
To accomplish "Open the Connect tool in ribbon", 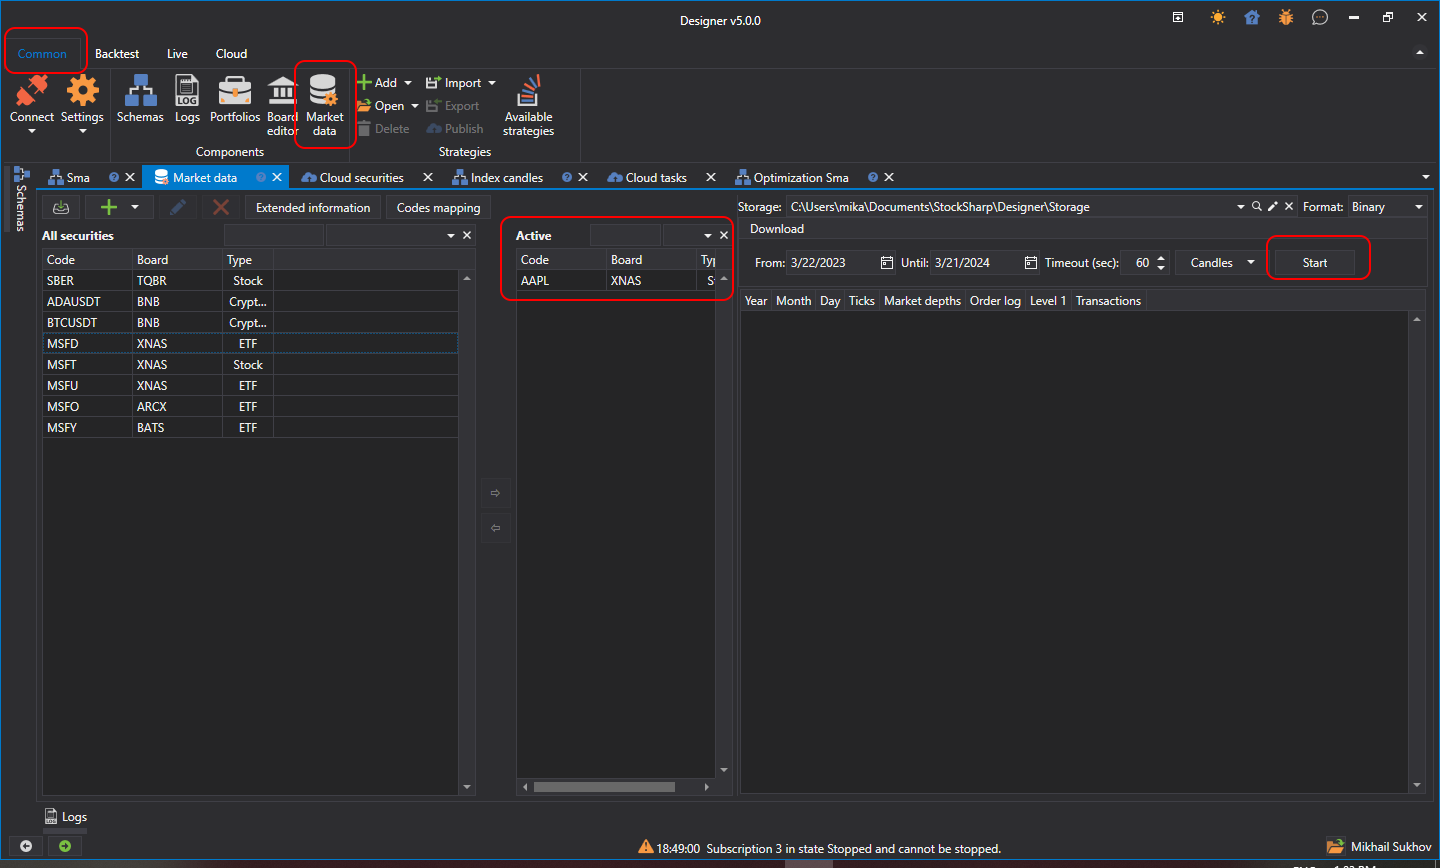I will coord(32,98).
